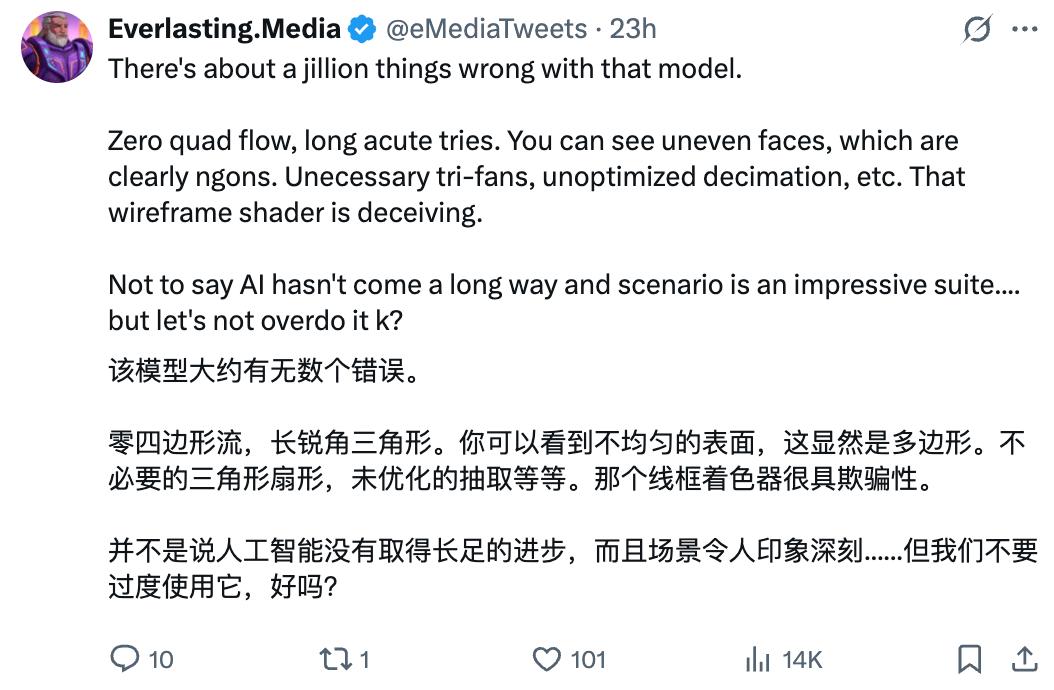Open the three-dot more options menu
Screen dimensions: 1054x690
(1024, 29)
